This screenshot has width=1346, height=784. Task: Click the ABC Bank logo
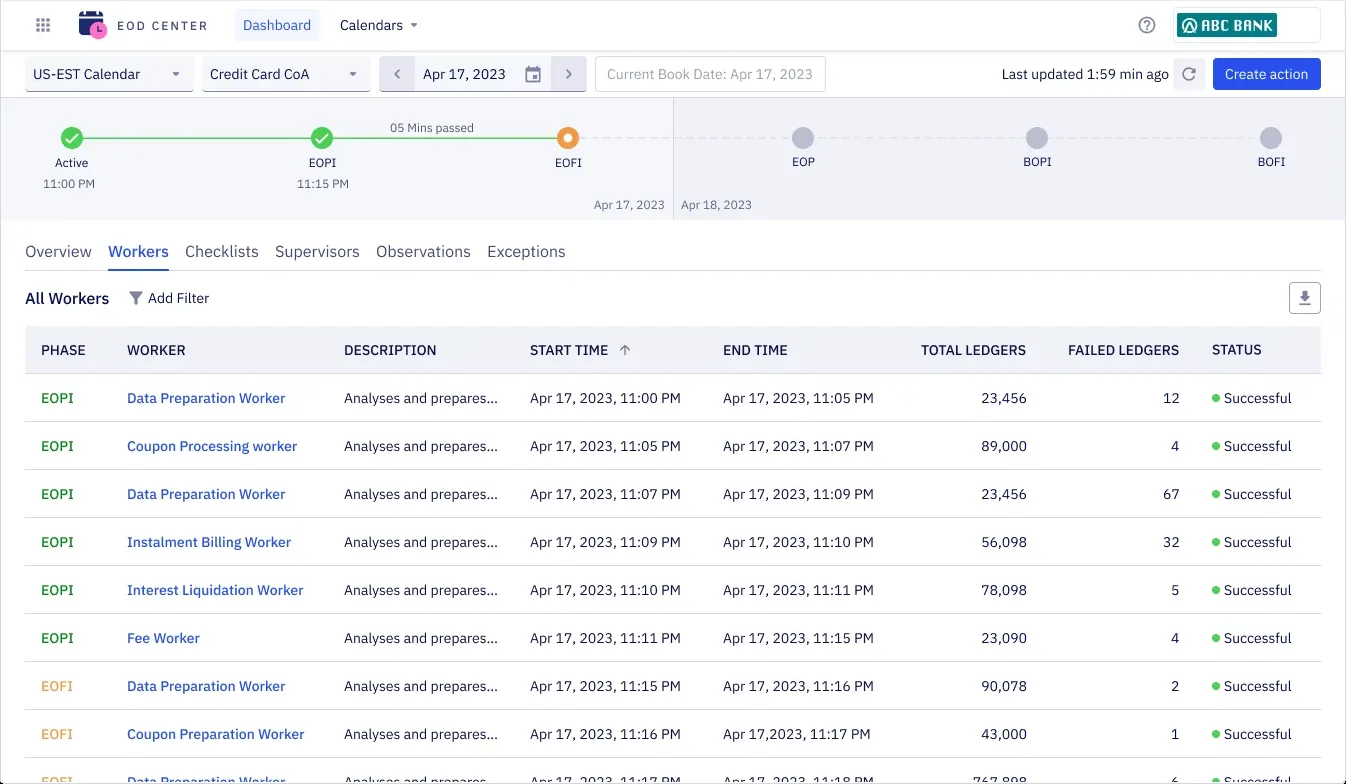pyautogui.click(x=1227, y=25)
